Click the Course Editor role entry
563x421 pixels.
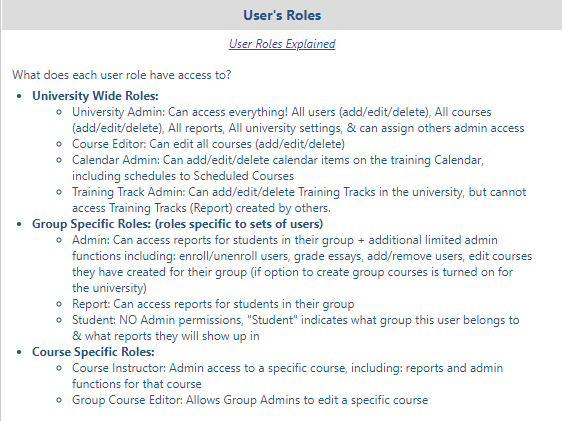click(208, 144)
